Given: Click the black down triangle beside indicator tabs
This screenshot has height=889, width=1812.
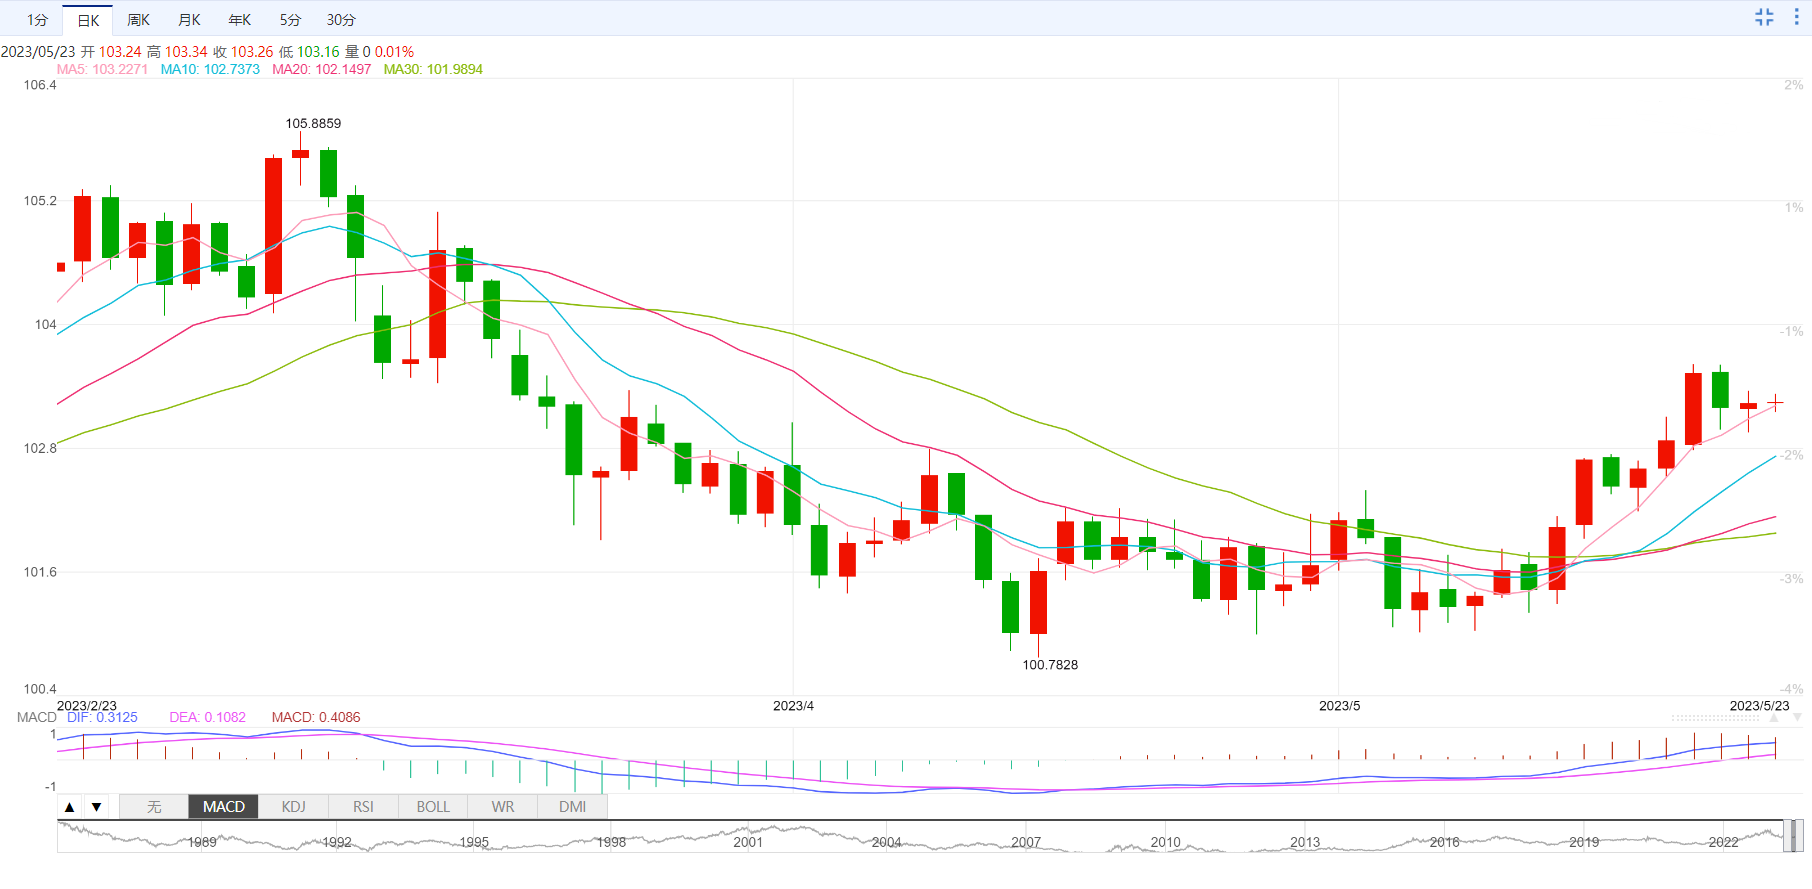Looking at the screenshot, I should pyautogui.click(x=96, y=807).
